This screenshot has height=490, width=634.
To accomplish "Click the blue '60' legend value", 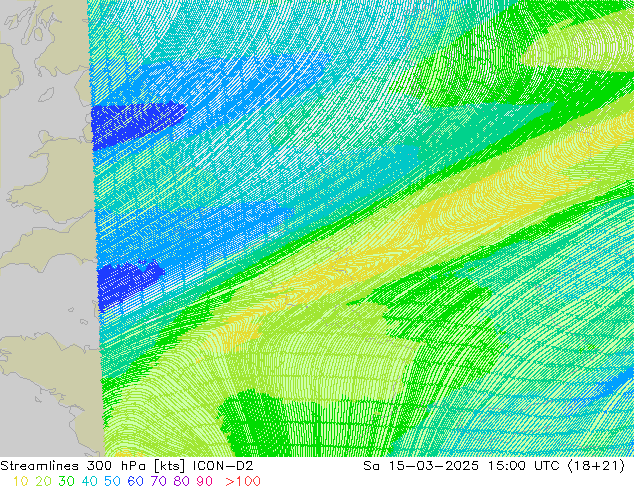I will 135,481.
